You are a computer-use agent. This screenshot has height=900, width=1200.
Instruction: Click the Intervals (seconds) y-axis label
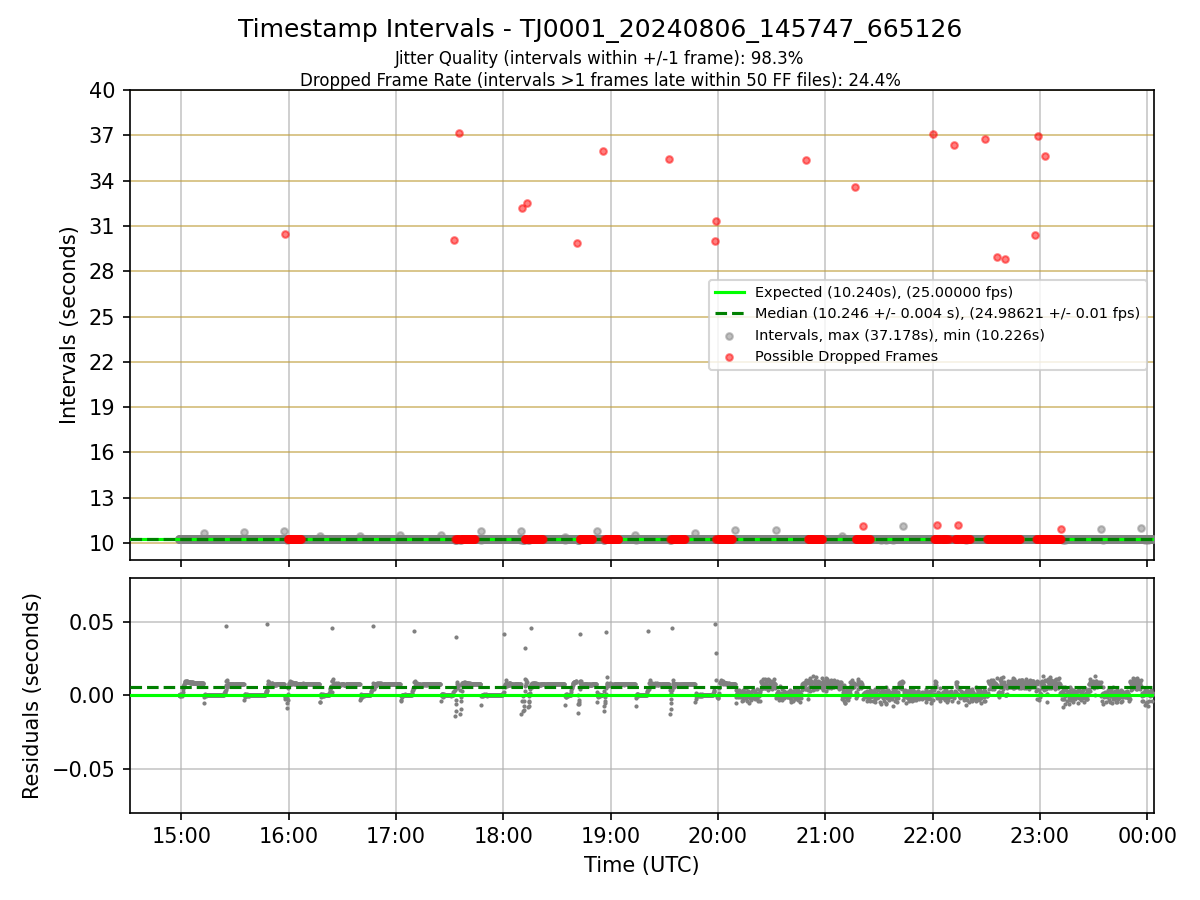[69, 325]
